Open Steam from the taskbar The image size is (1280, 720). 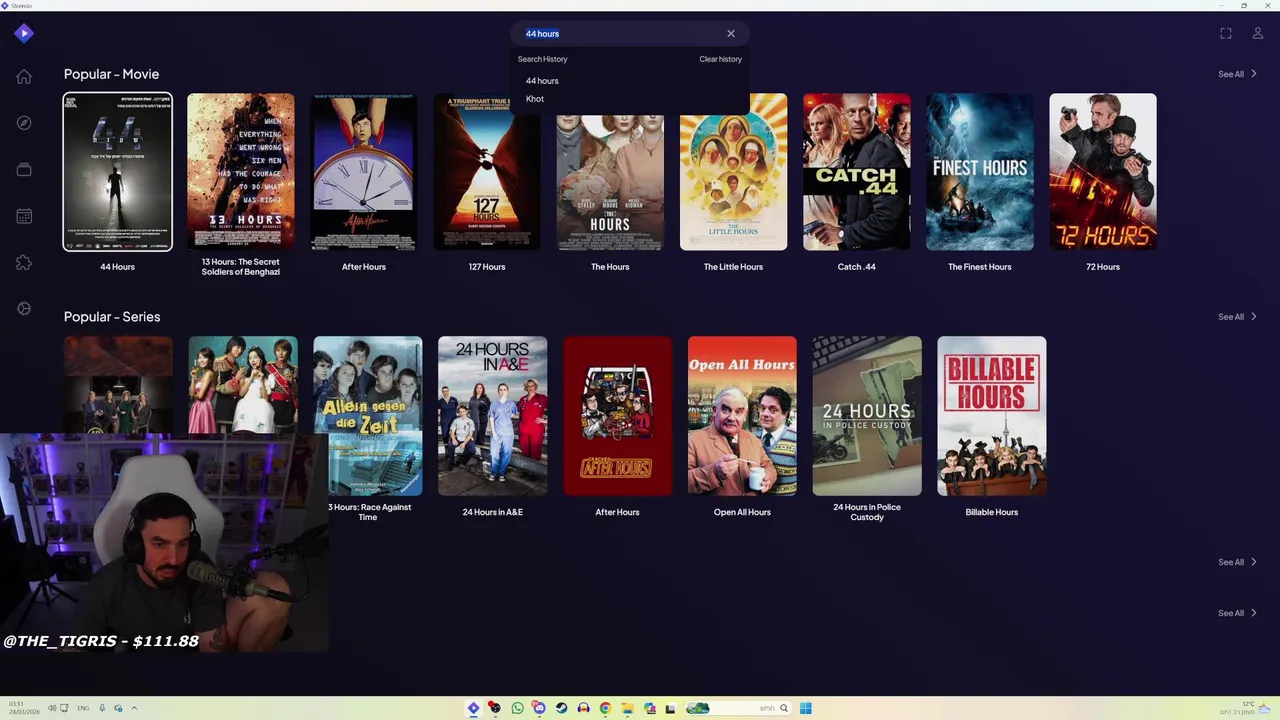point(561,708)
